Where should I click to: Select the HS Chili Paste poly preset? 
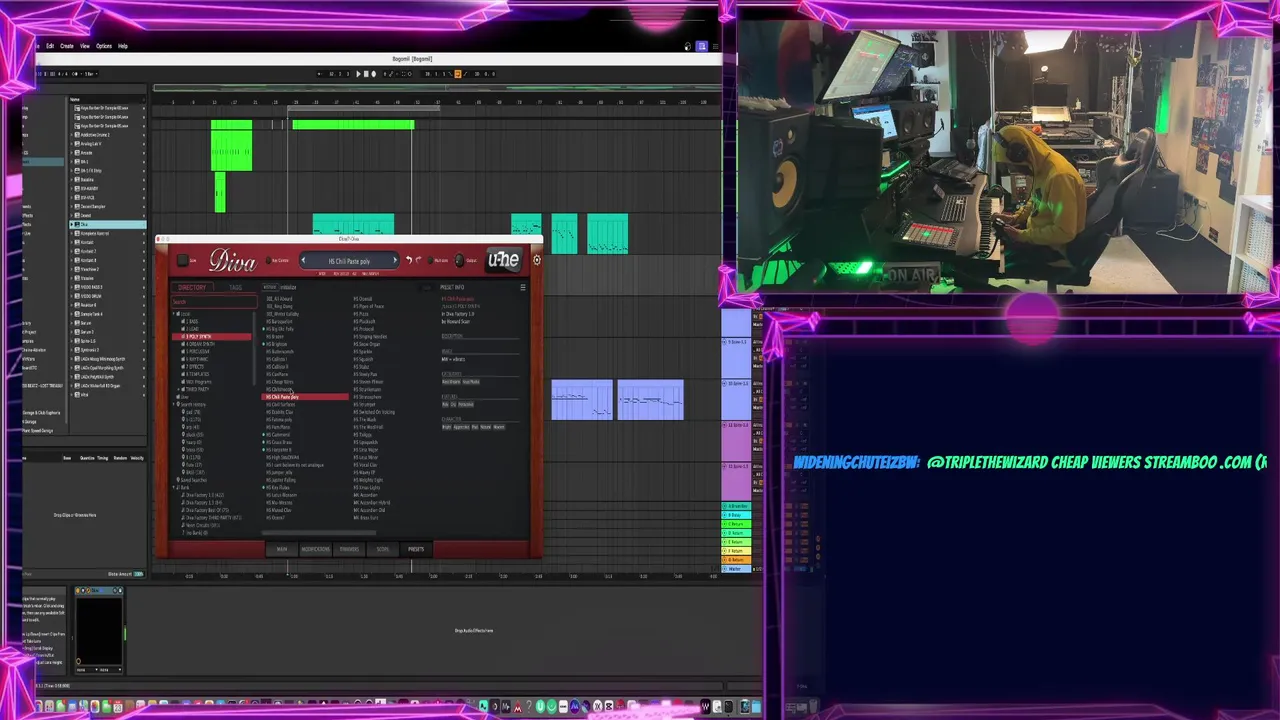(x=305, y=397)
